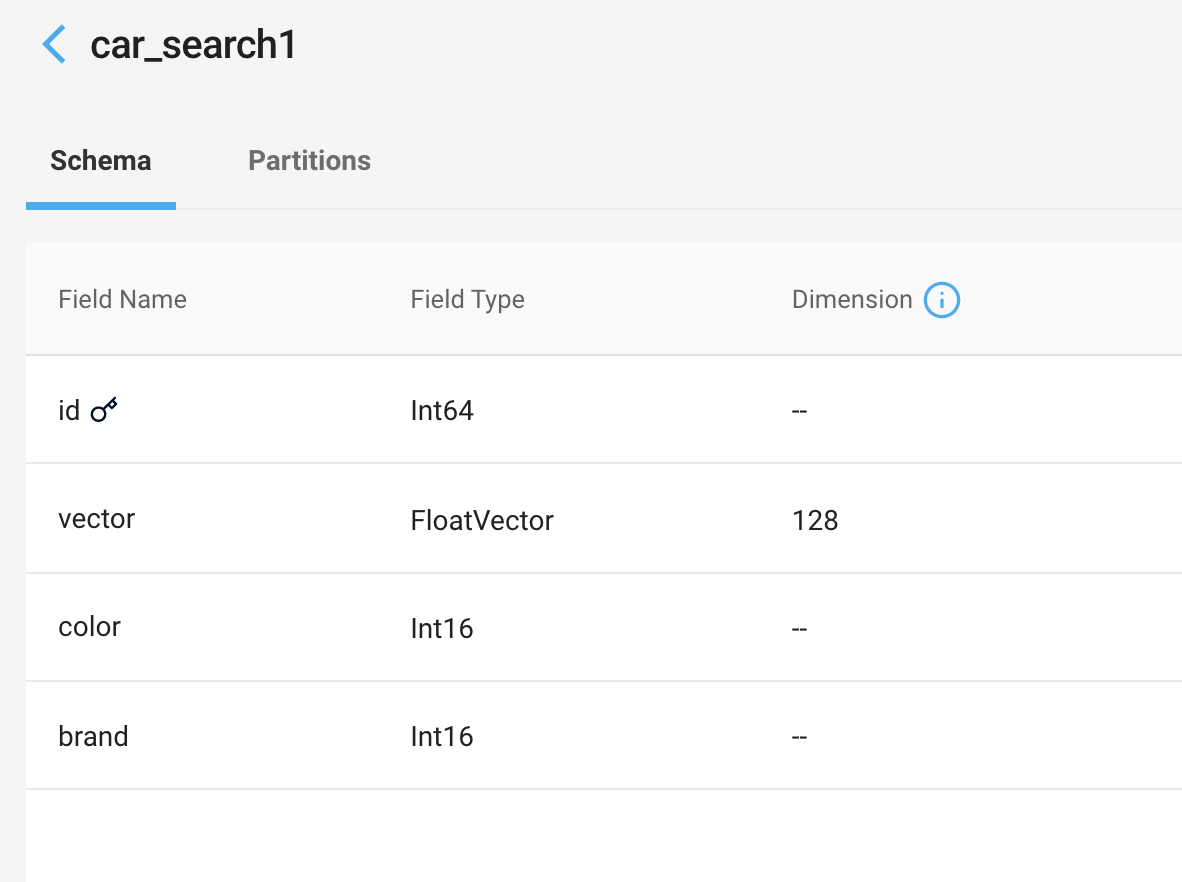Click the primary key icon beside id
Image resolution: width=1182 pixels, height=882 pixels.
[105, 408]
